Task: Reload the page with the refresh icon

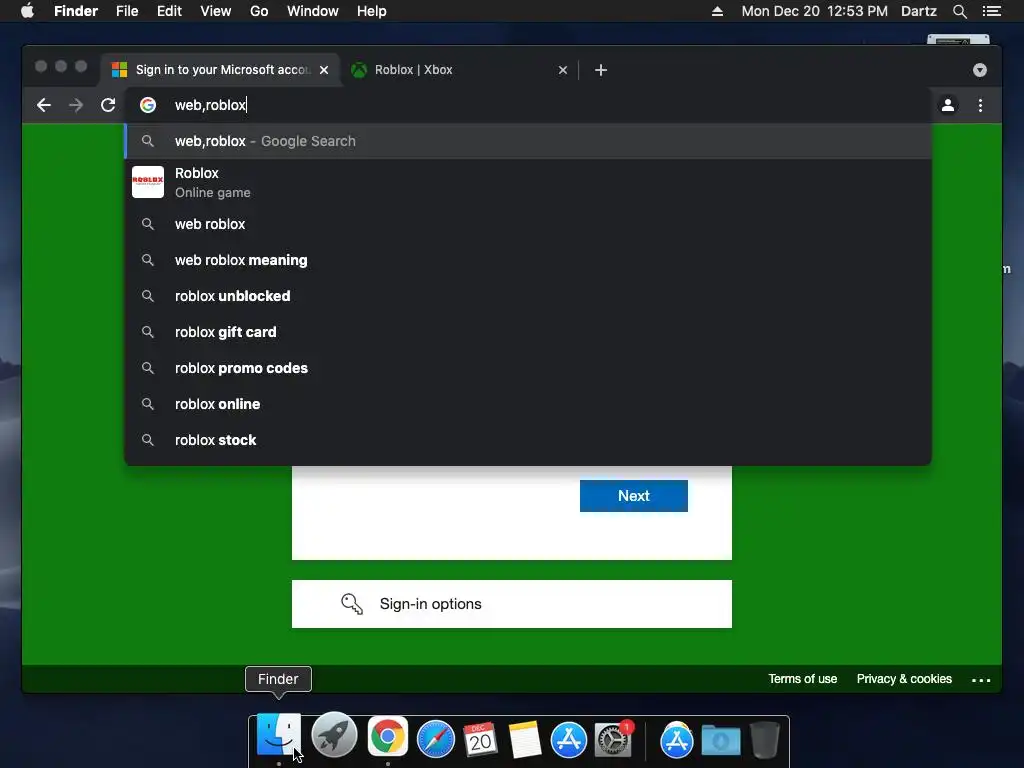Action: [108, 105]
